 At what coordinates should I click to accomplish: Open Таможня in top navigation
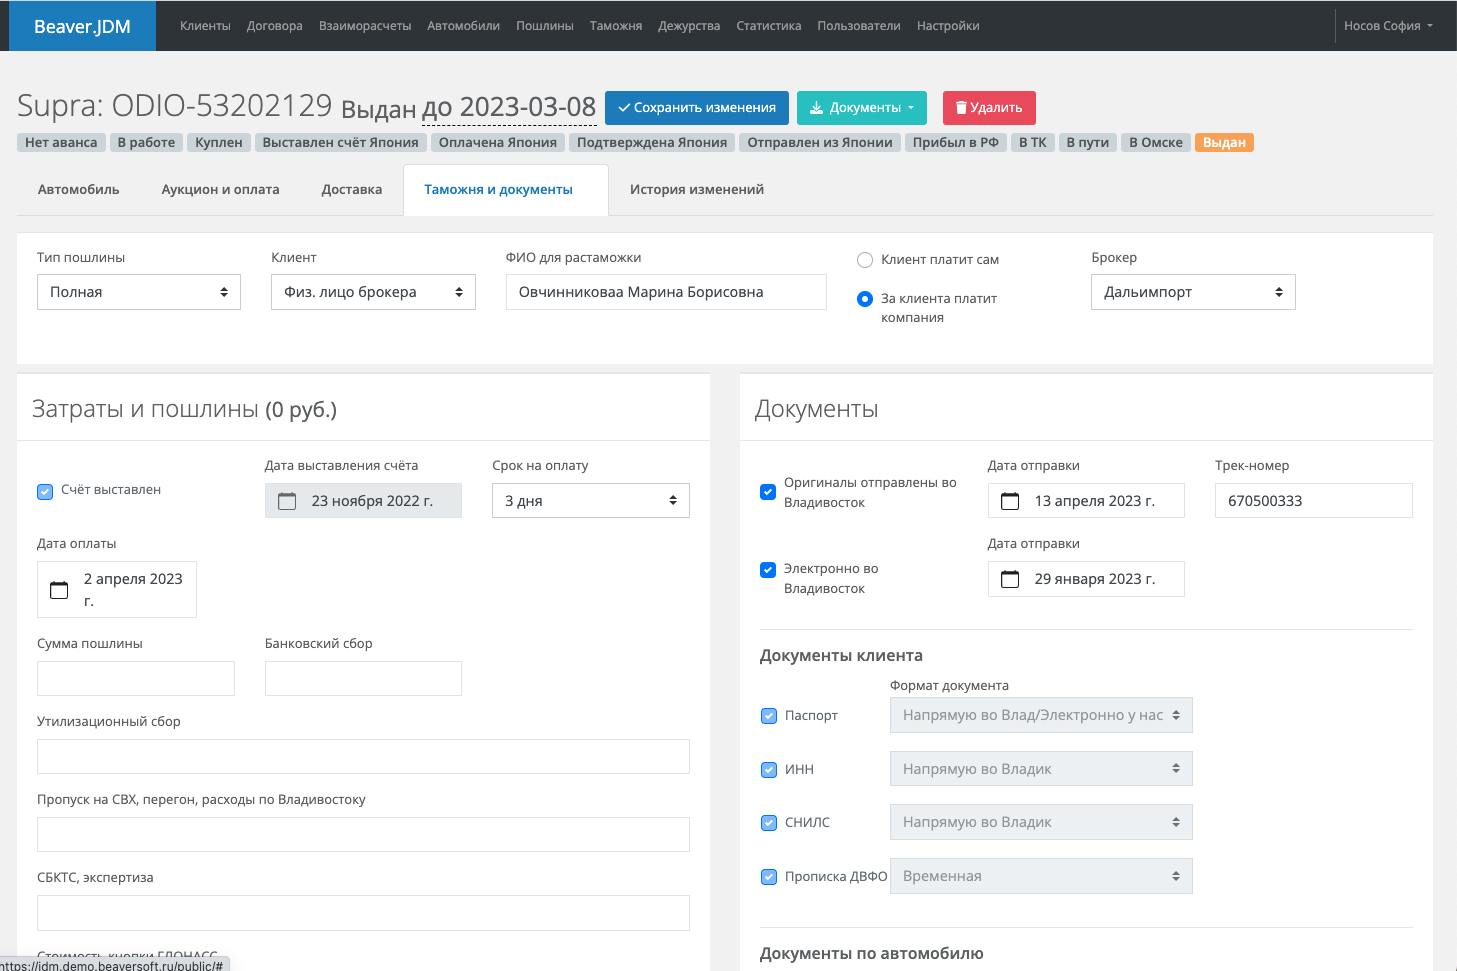pos(616,26)
